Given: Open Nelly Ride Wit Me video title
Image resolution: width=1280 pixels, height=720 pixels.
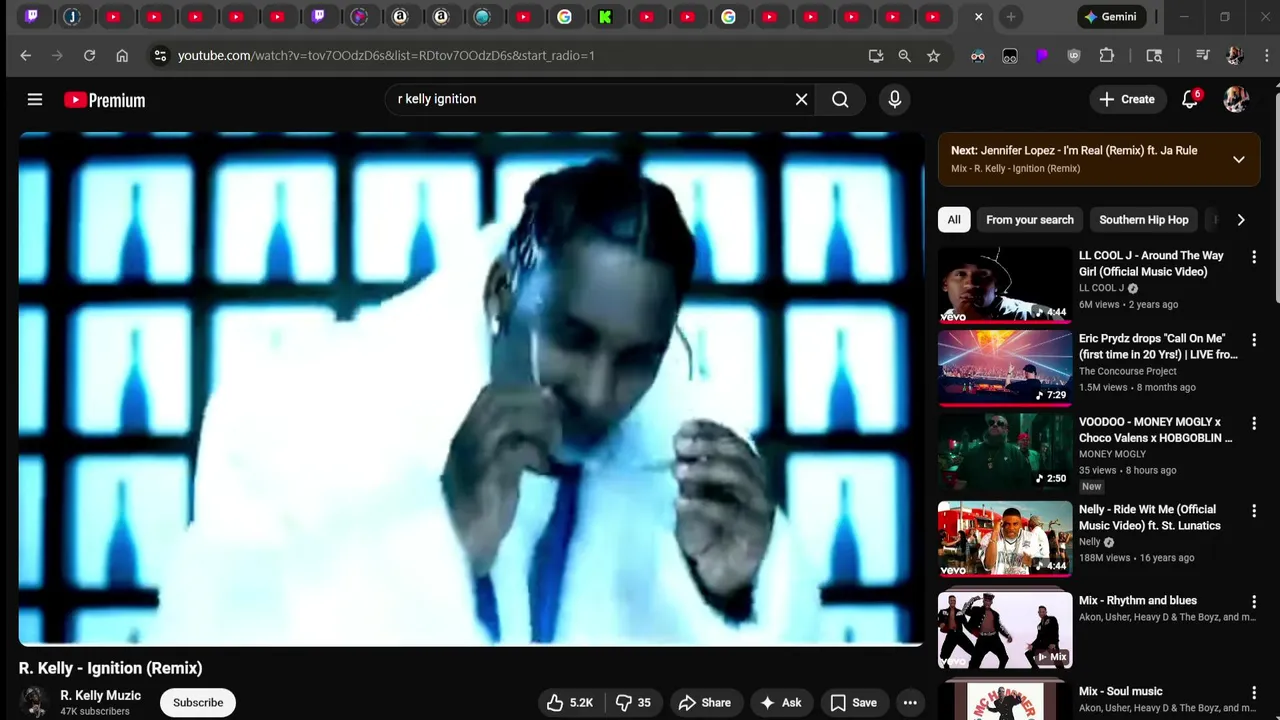Looking at the screenshot, I should (1150, 517).
